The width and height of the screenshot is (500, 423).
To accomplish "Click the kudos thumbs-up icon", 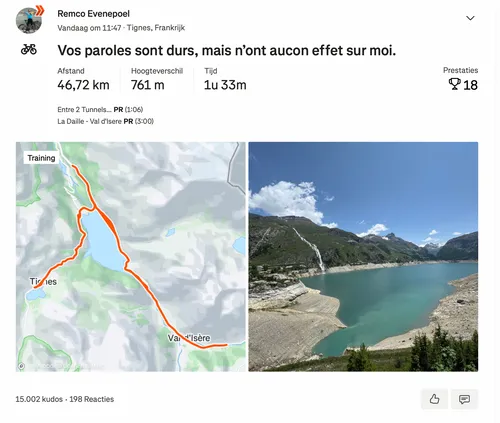I will (434, 399).
